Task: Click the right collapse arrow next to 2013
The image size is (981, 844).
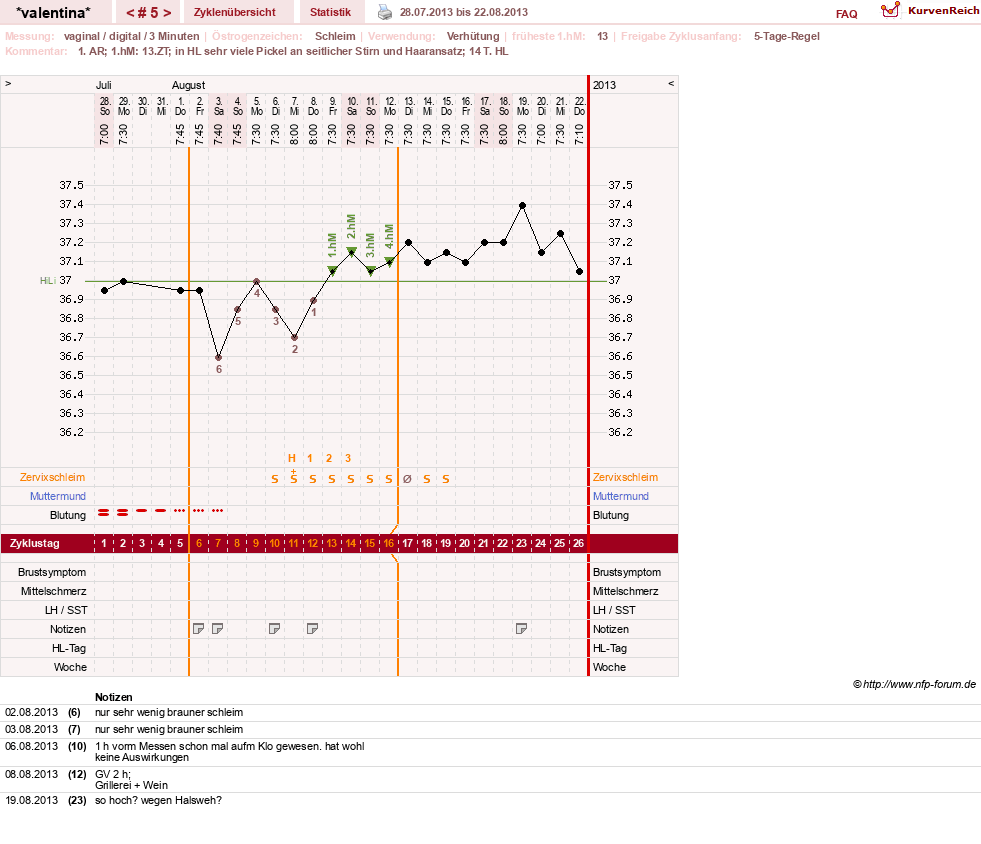Action: (x=671, y=83)
